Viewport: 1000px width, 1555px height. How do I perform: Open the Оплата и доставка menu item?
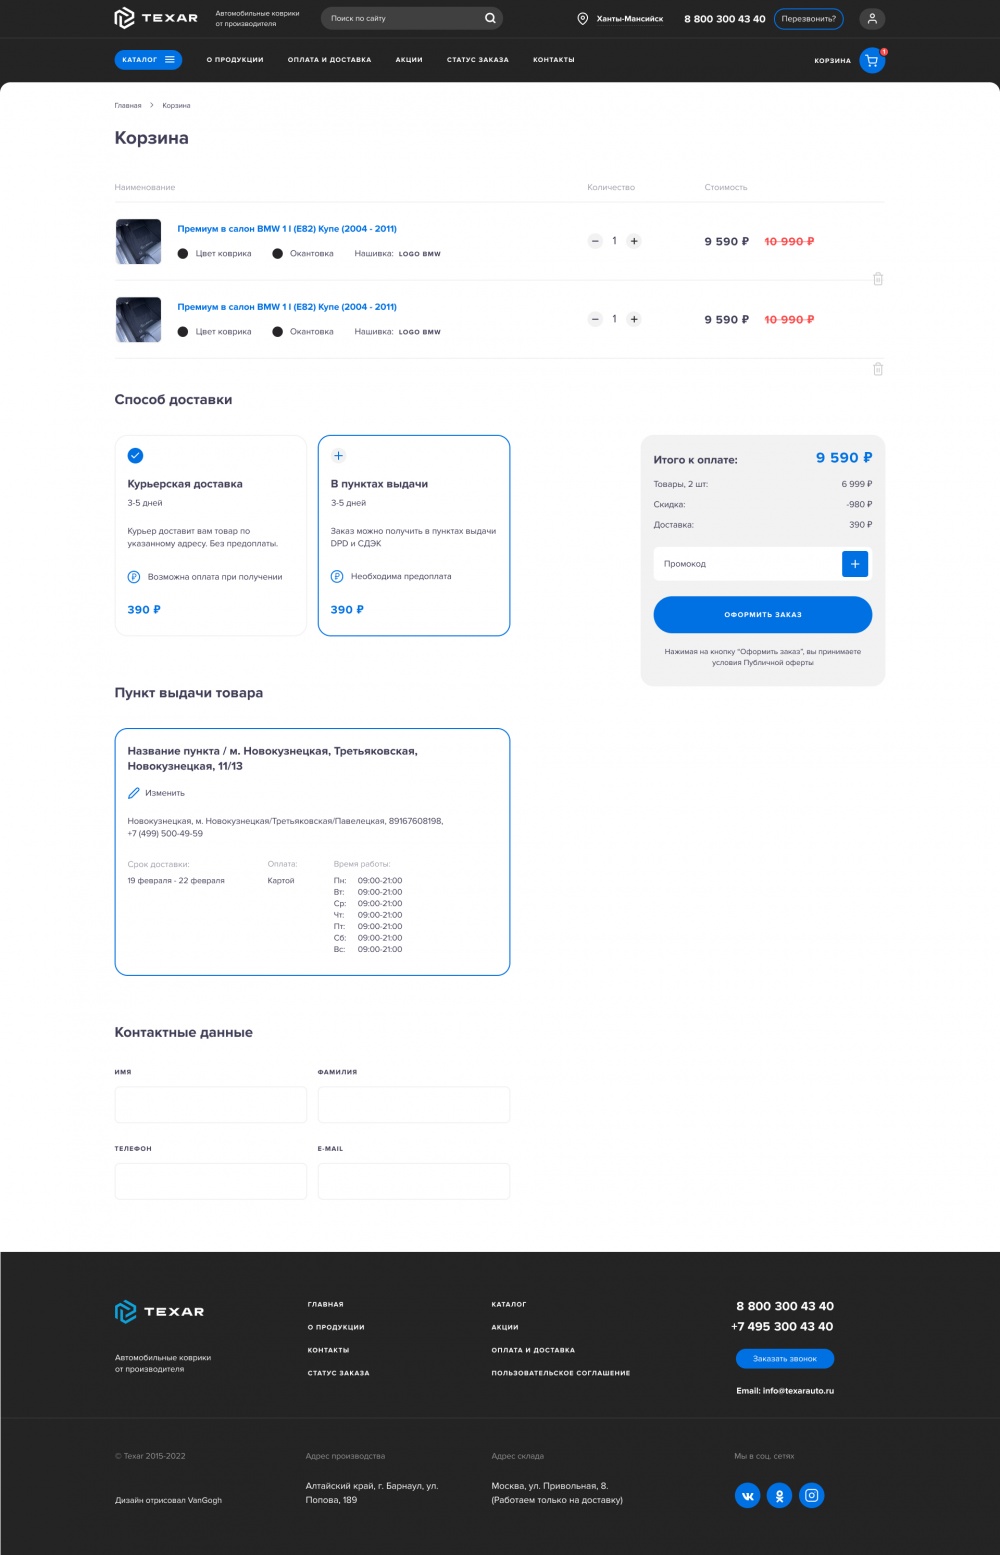pos(329,60)
